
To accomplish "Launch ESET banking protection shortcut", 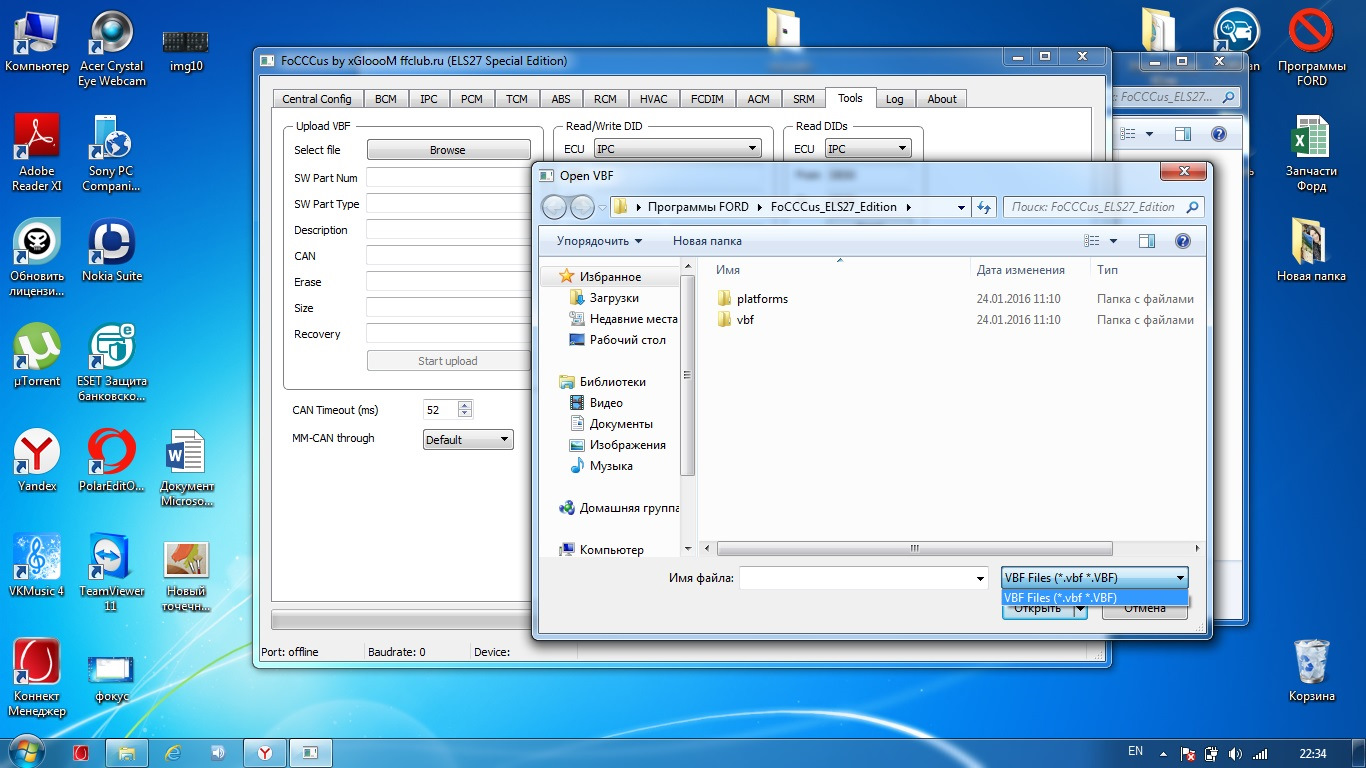I will coord(112,363).
